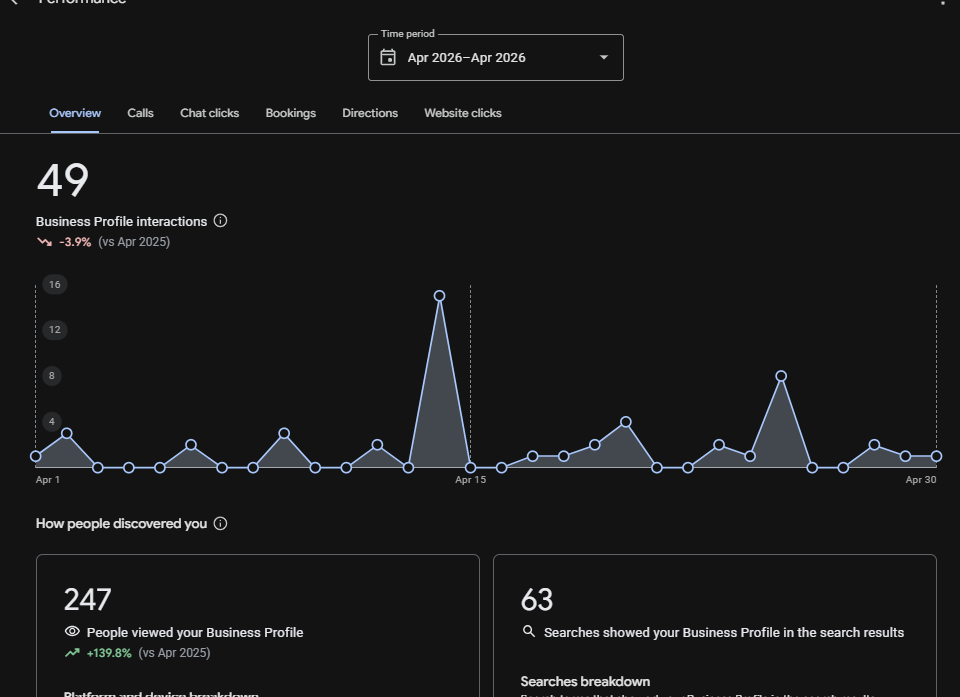Click the Apr 15 axis label

470,480
